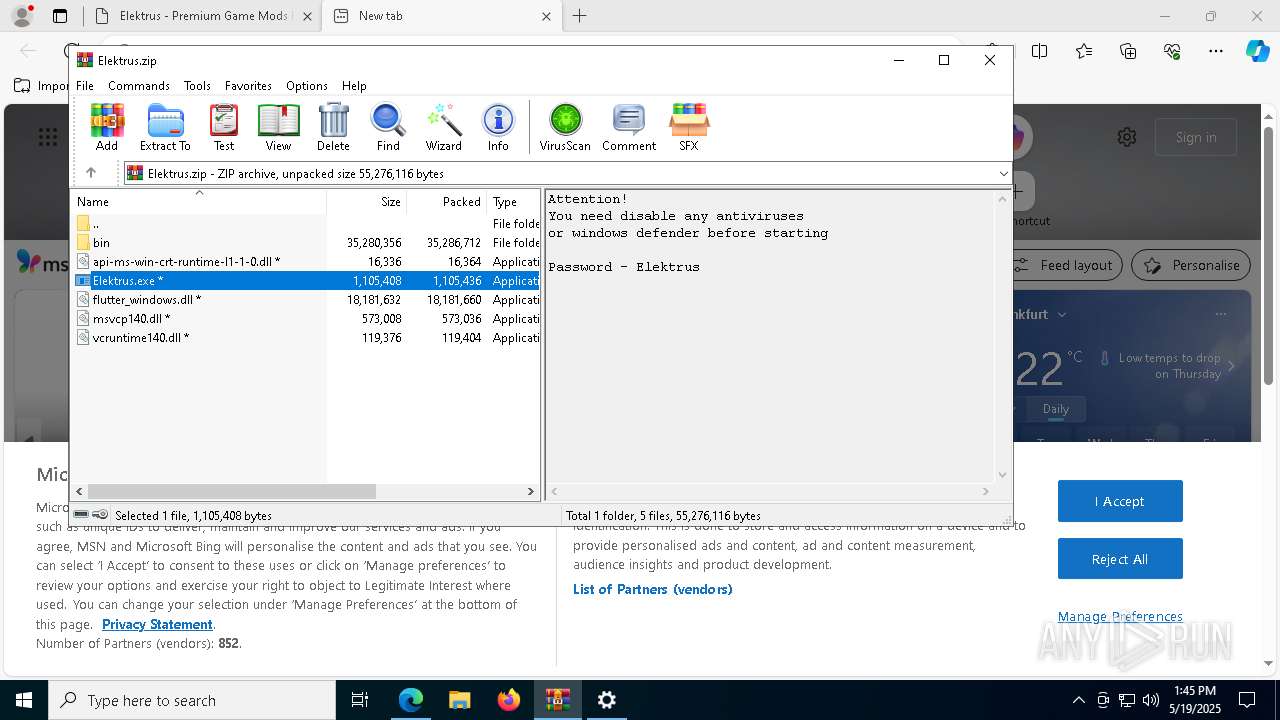This screenshot has height=720, width=1280.
Task: Click the Personalise button
Action: pos(1191,265)
